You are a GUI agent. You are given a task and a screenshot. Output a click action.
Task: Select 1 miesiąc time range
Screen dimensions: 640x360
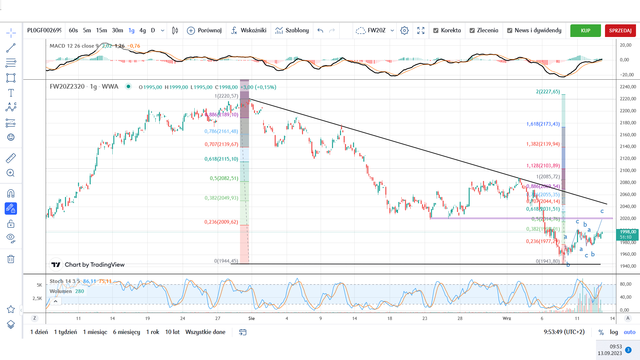tap(95, 332)
